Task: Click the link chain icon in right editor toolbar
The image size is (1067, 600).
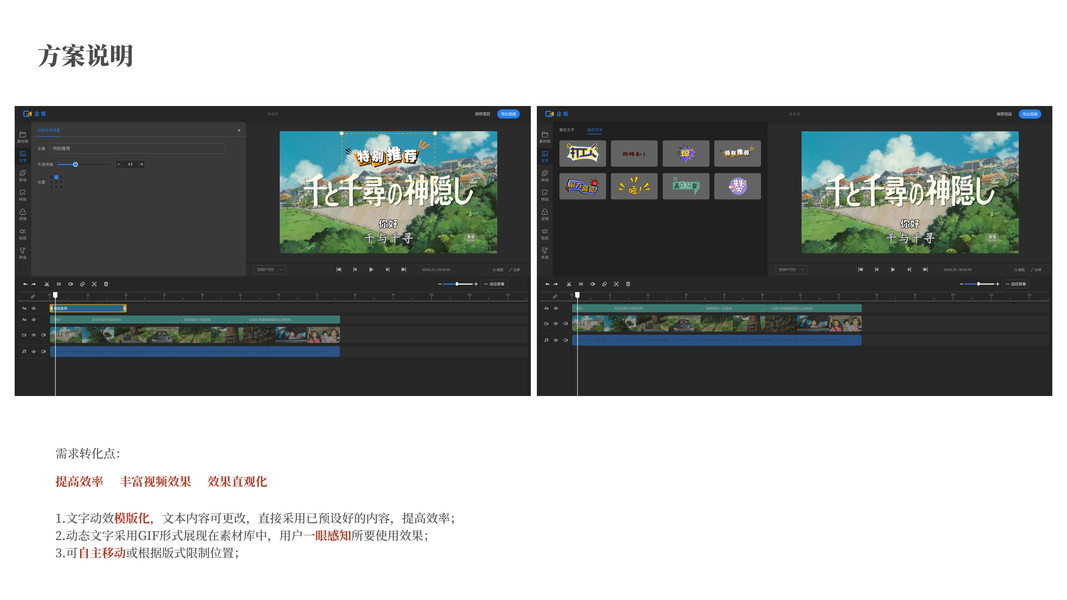Action: point(604,284)
